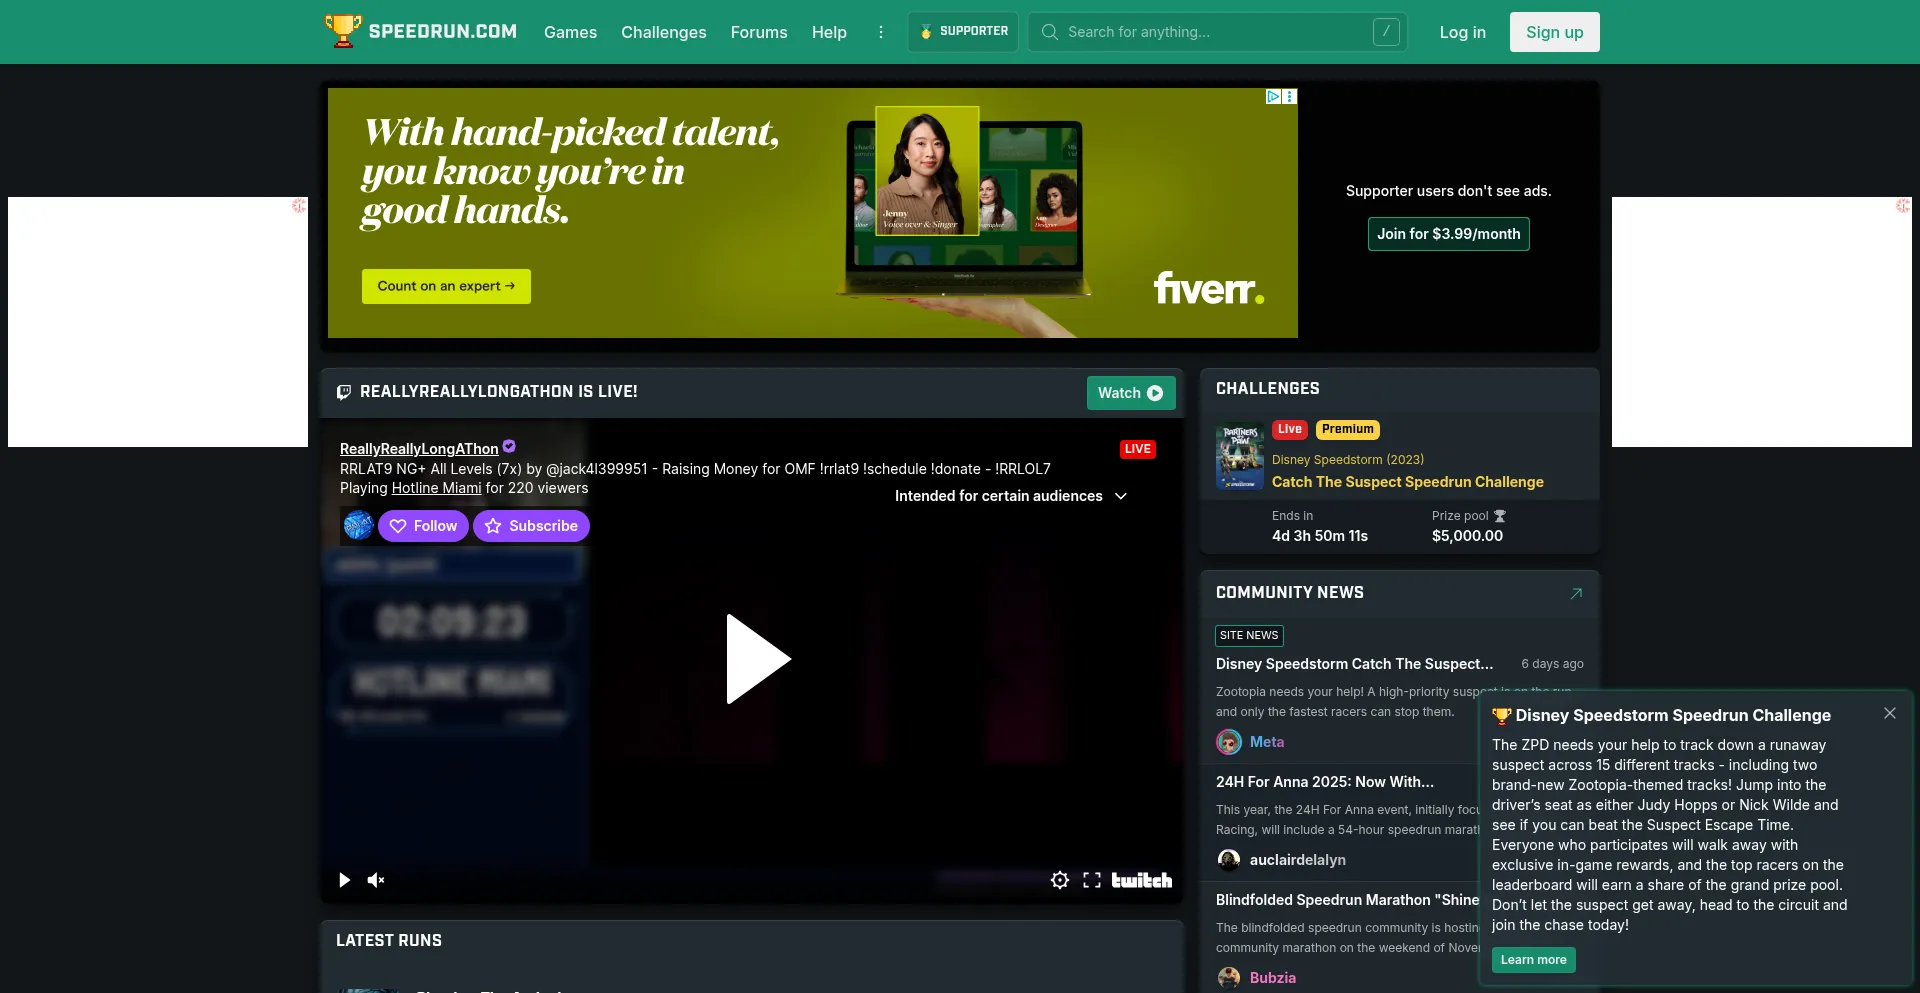Select the settings gear in the video player

pyautogui.click(x=1060, y=880)
